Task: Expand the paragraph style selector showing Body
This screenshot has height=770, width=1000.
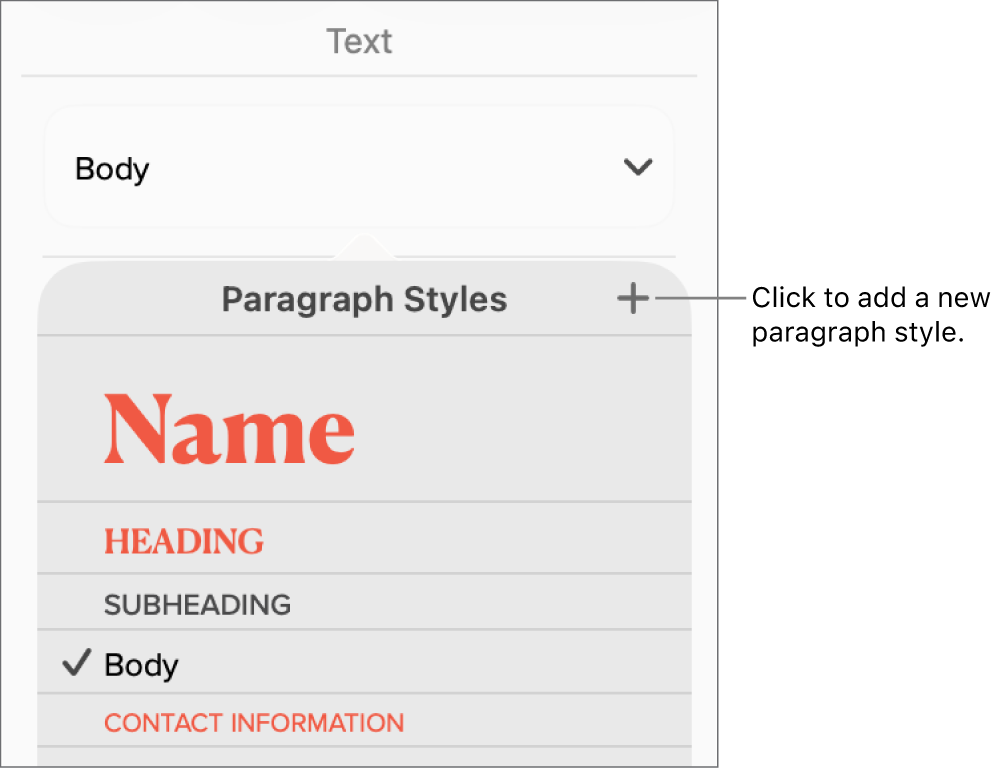Action: [x=360, y=167]
